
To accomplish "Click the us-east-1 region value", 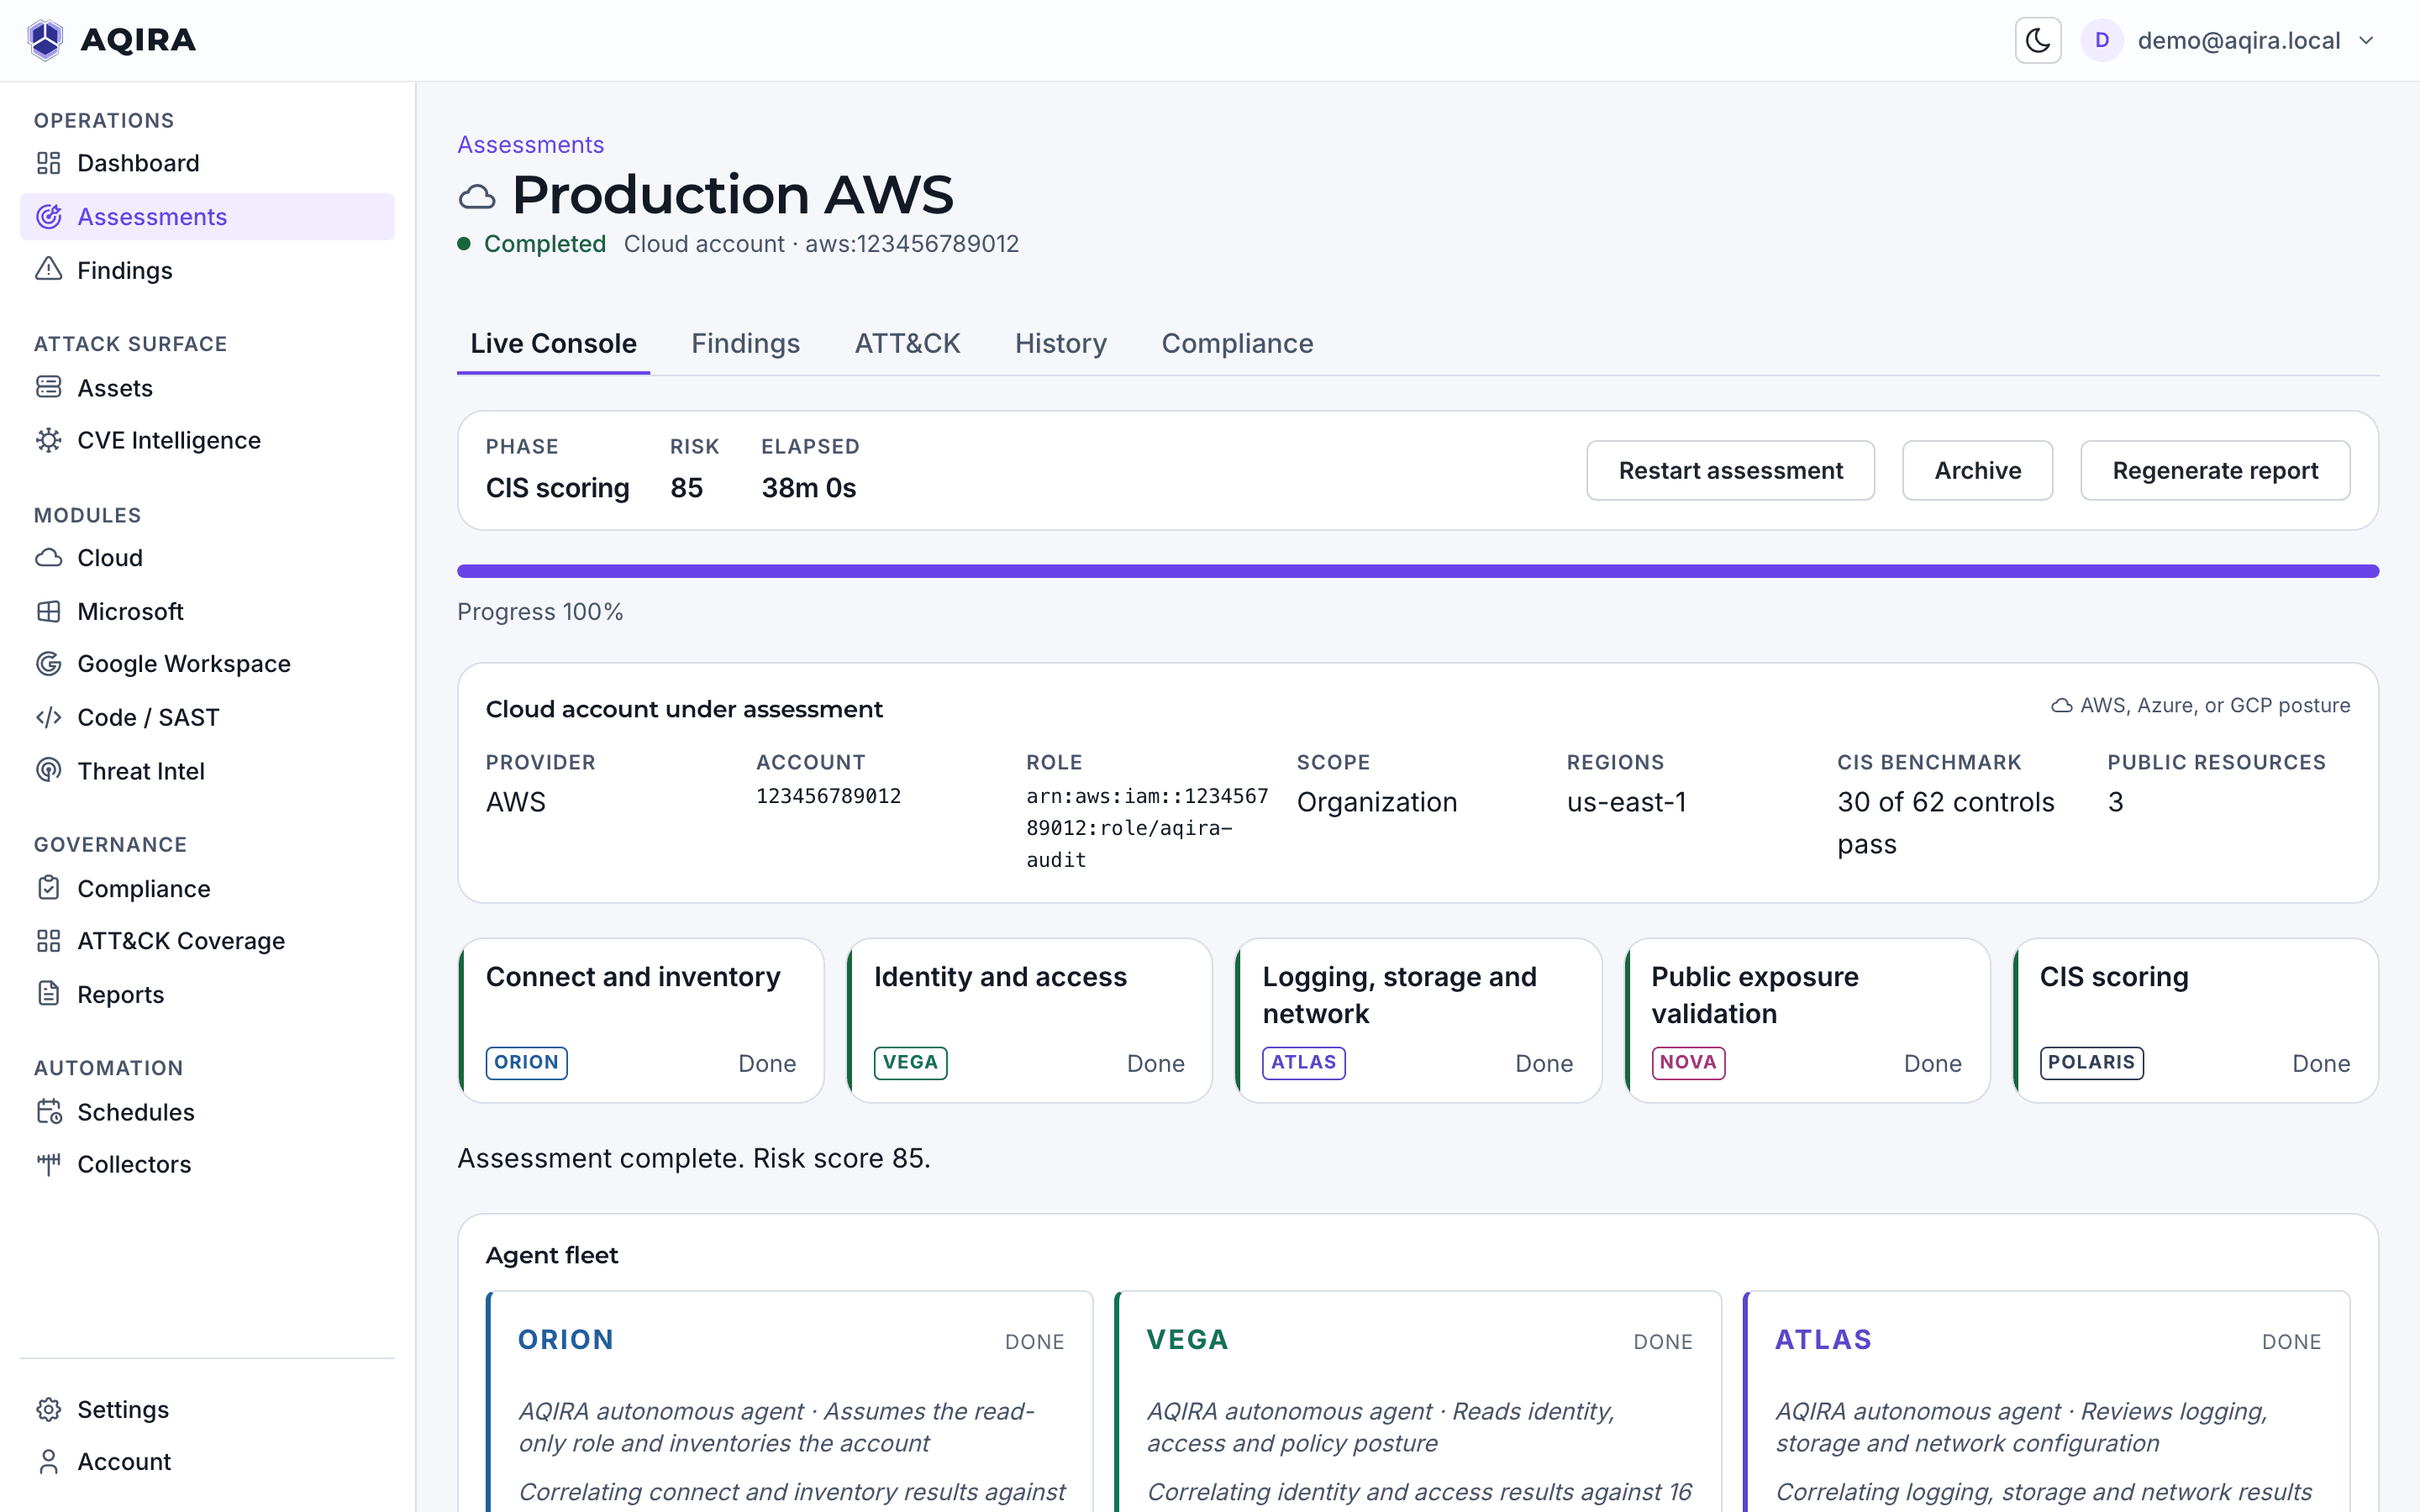I will point(1626,802).
